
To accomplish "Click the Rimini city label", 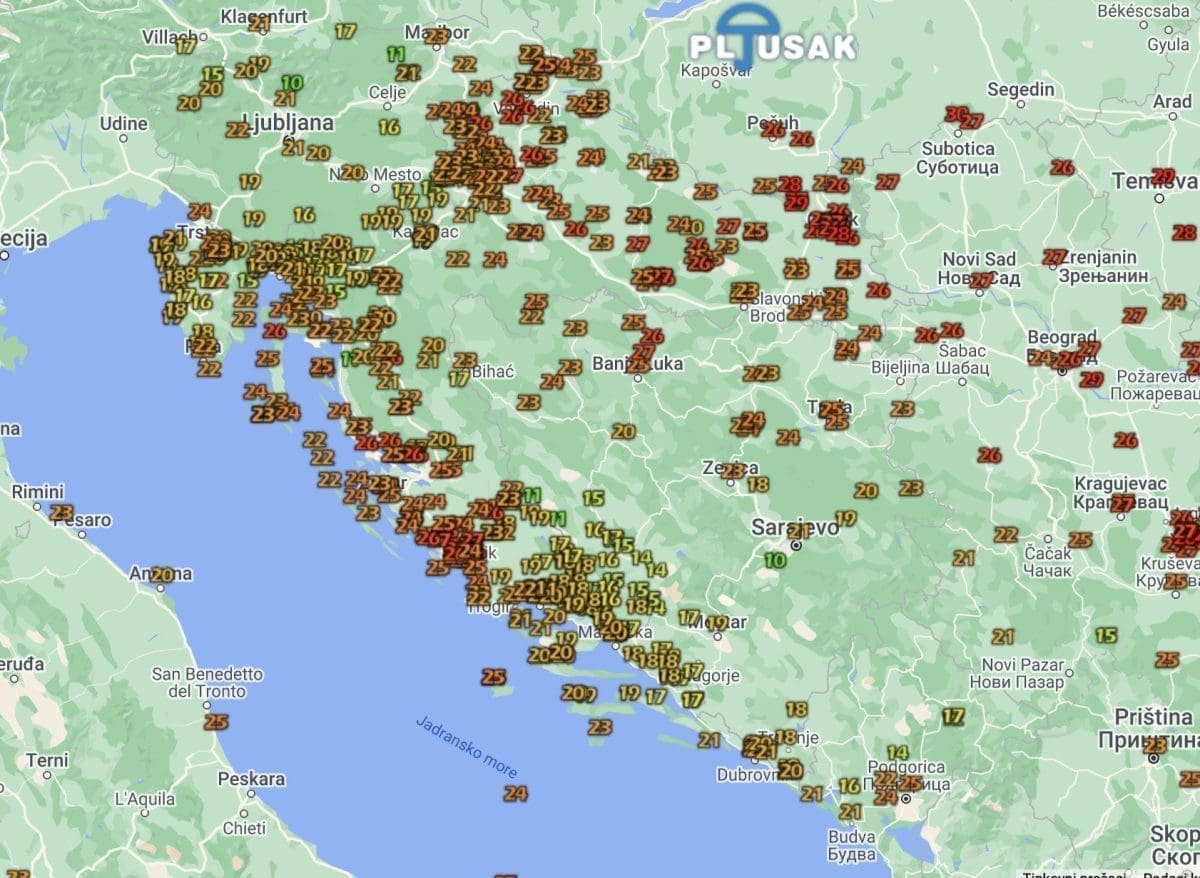I will [38, 492].
